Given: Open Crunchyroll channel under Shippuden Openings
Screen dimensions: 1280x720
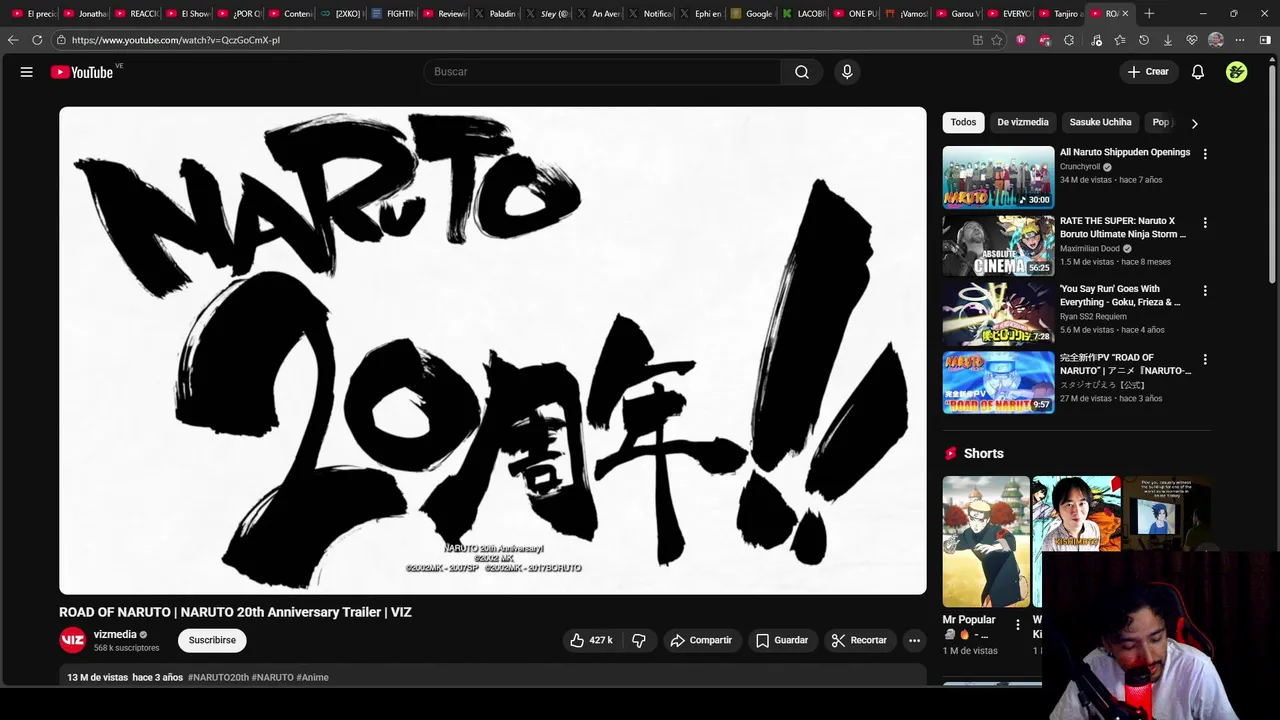Looking at the screenshot, I should click(x=1080, y=167).
